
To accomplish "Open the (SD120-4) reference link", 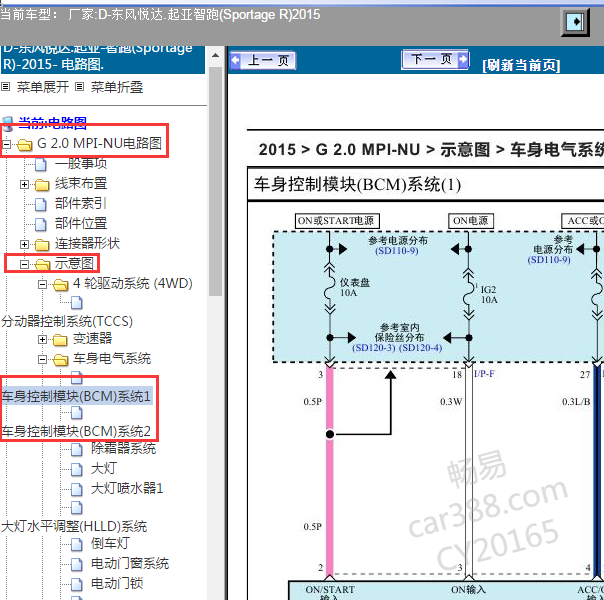I will (x=420, y=348).
